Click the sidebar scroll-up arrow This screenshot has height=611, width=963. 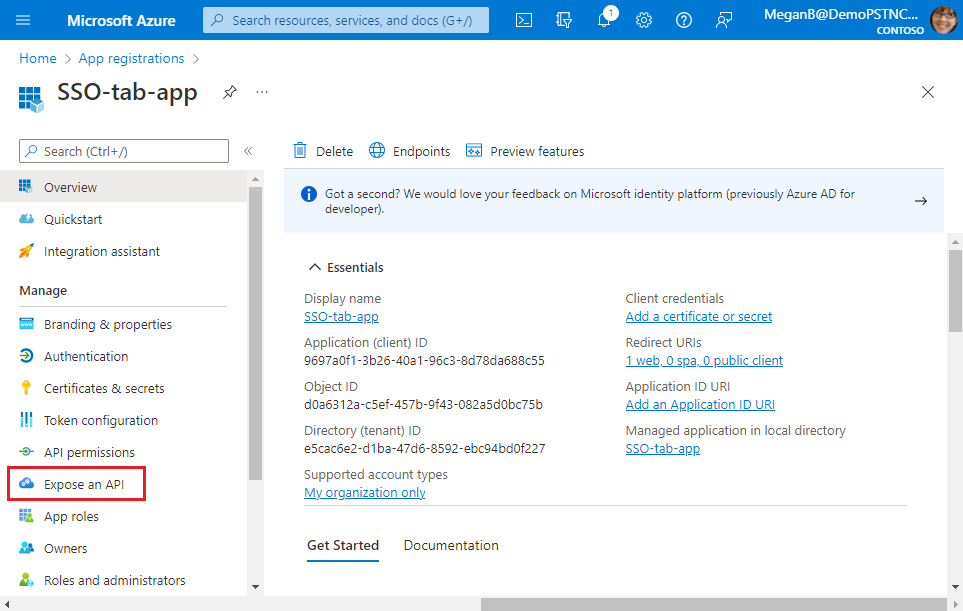pos(255,179)
